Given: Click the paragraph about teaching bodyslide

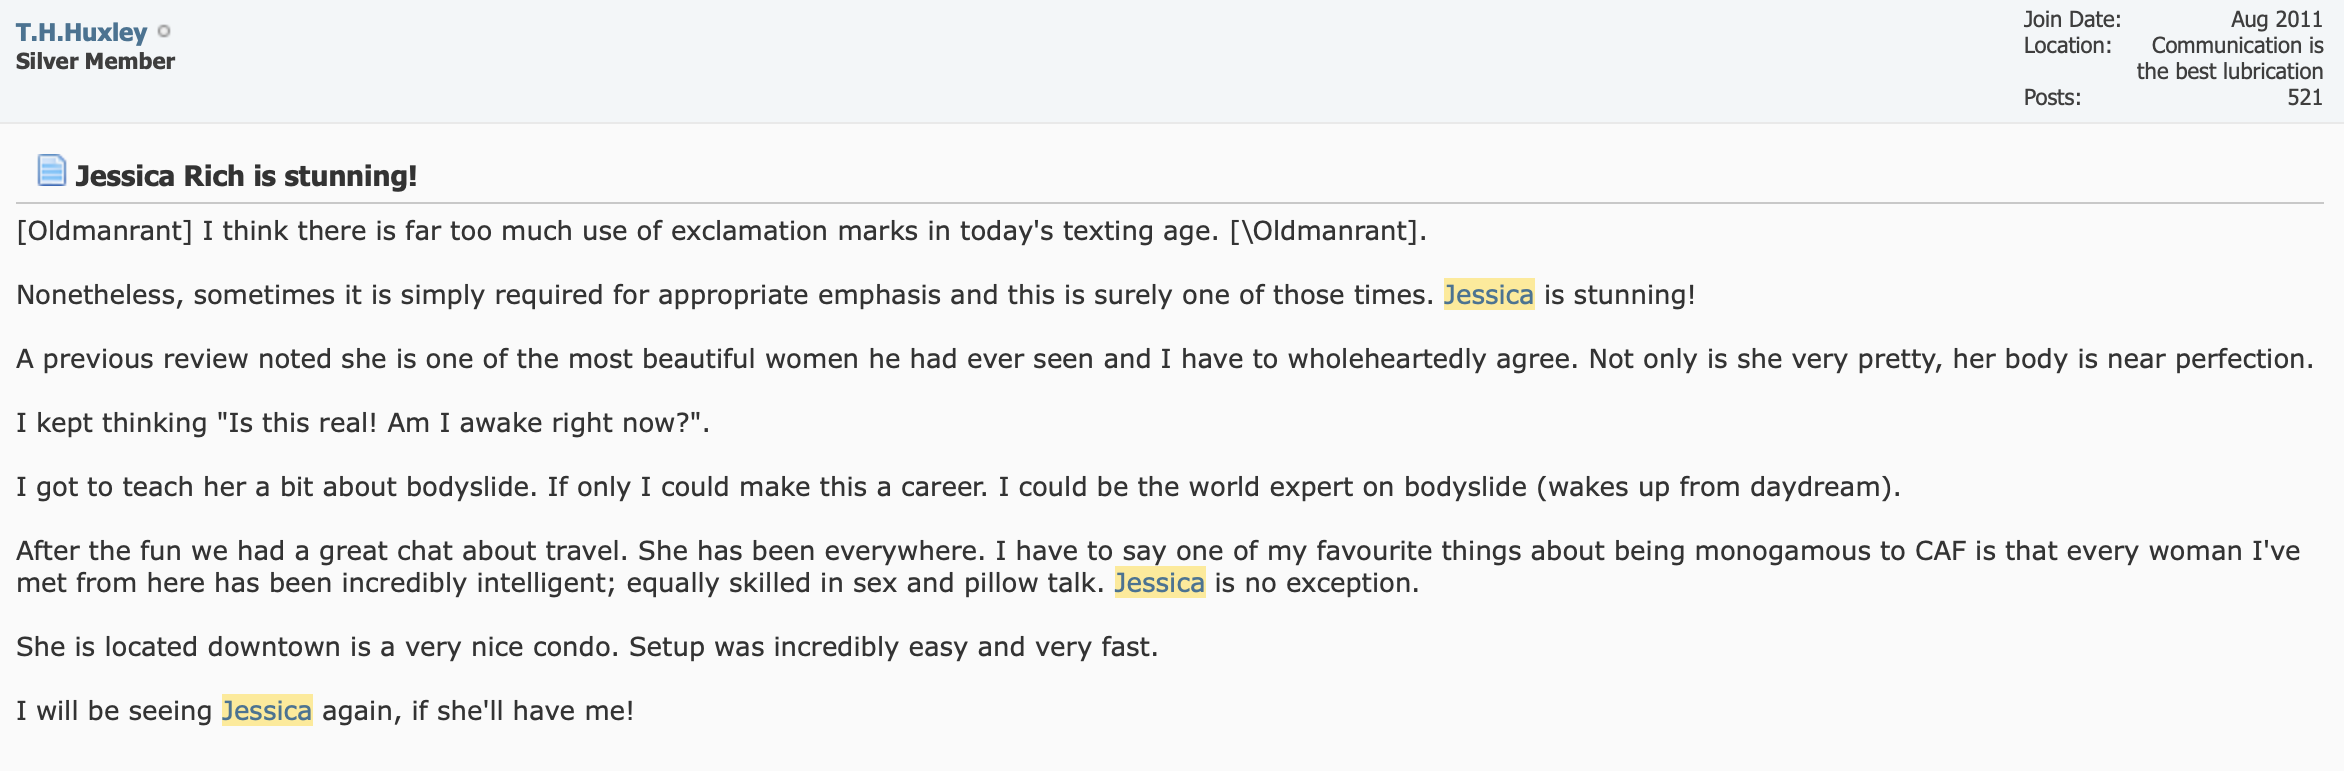Looking at the screenshot, I should 958,487.
